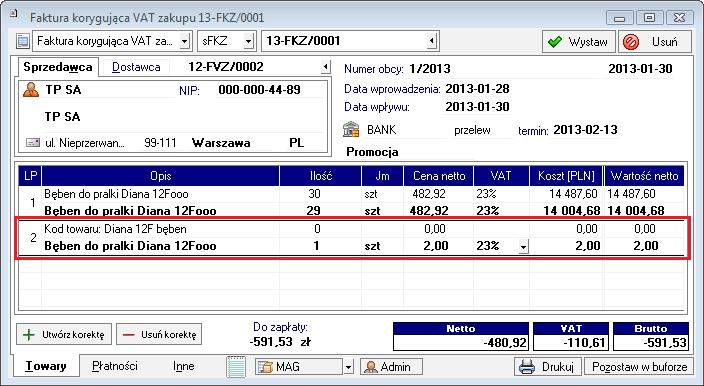Viewport: 704px width, 386px height.
Task: Click the window title bar document icon
Action: (x=13, y=14)
